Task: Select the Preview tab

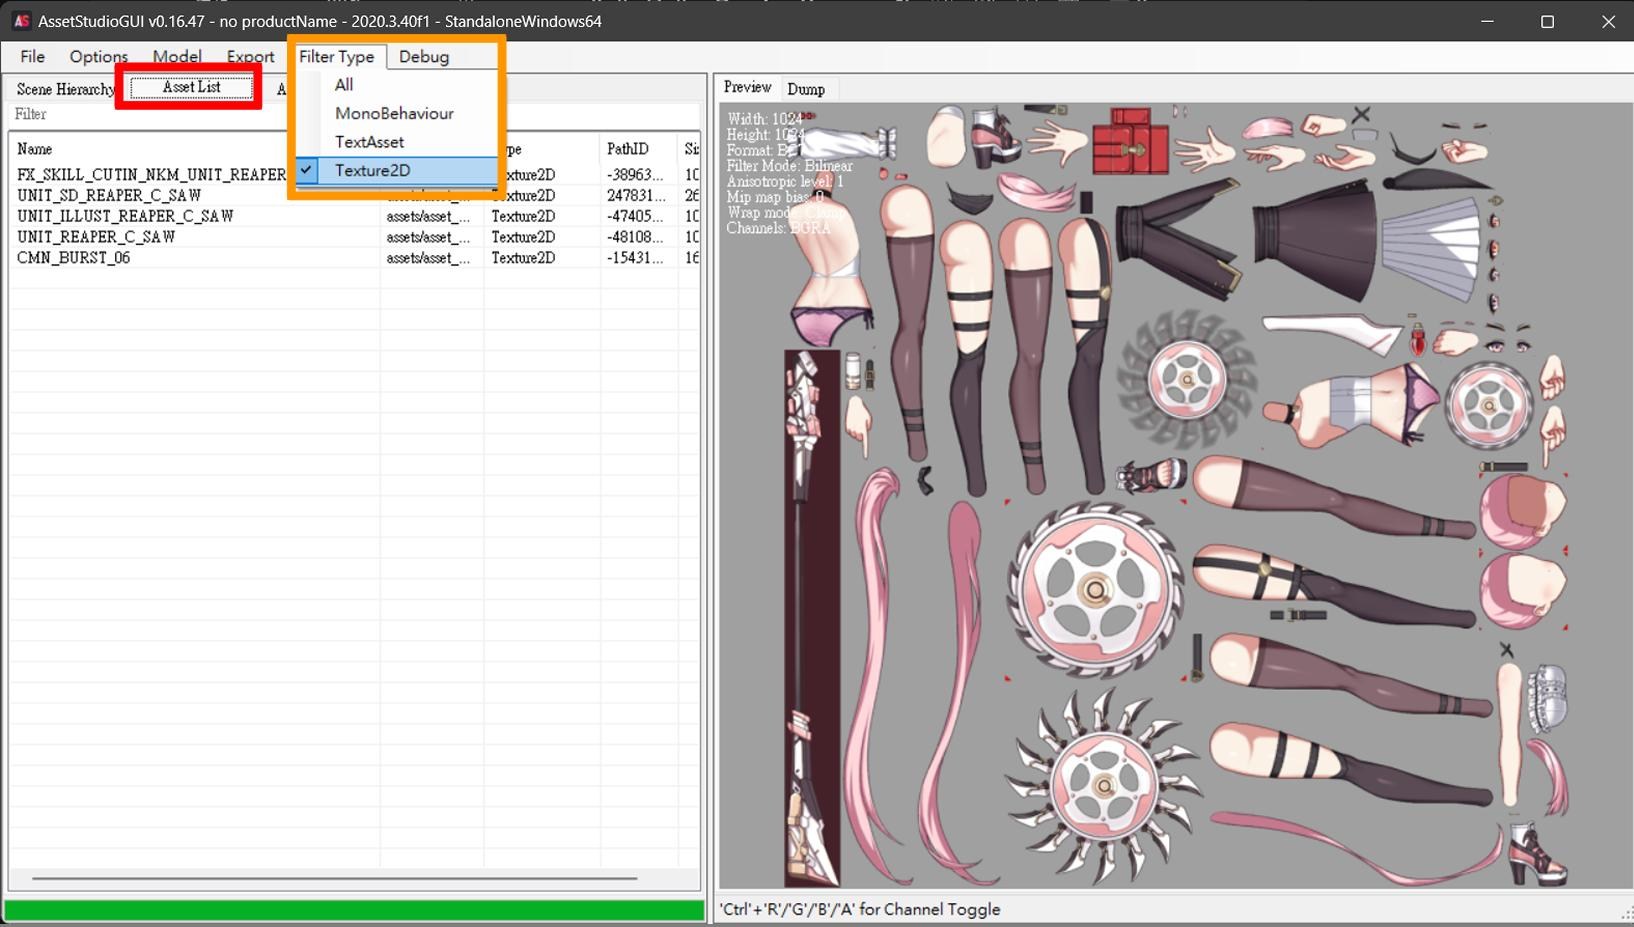Action: [747, 88]
